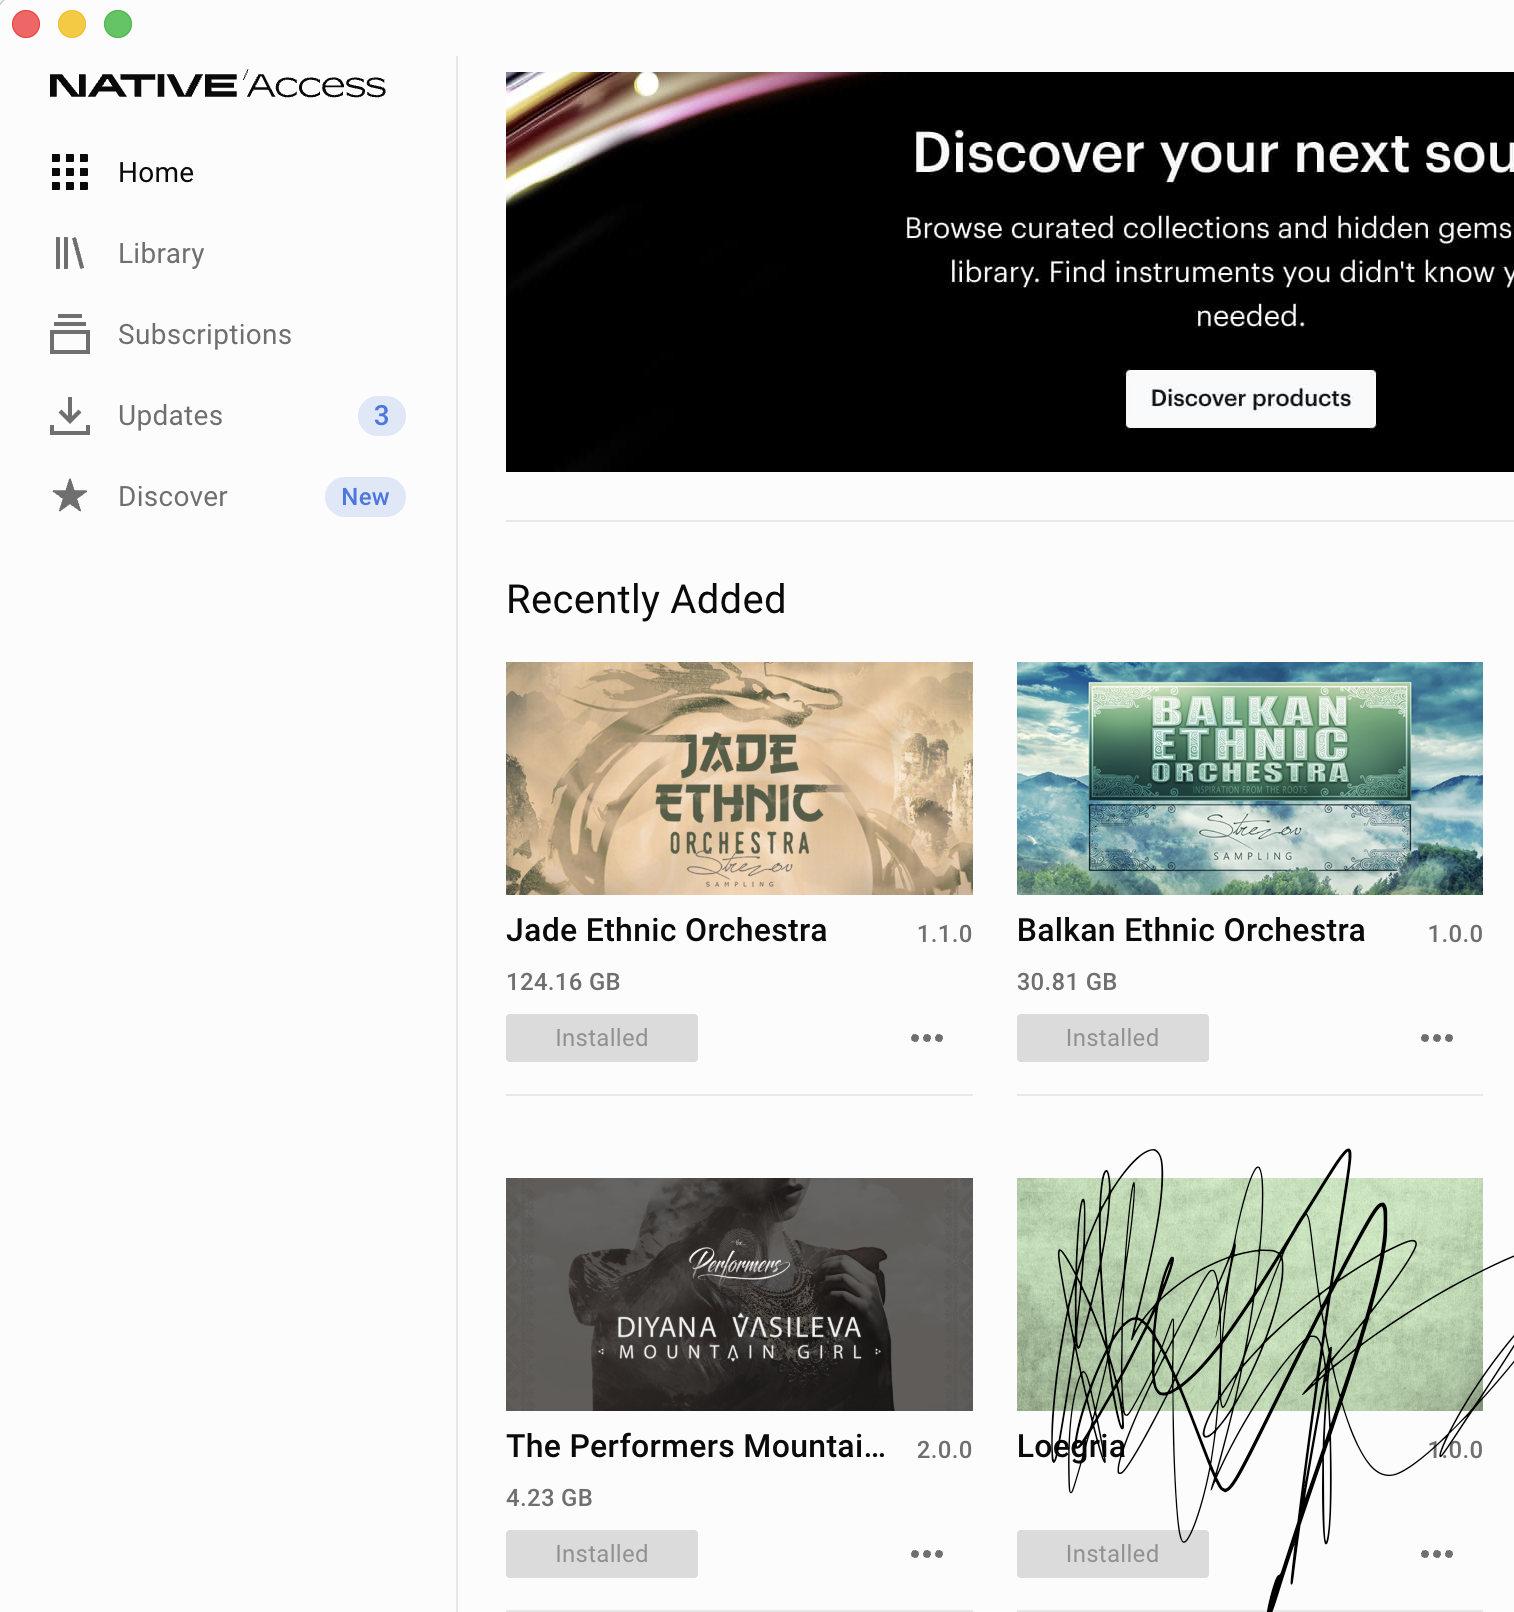Click Installed button under Jade Ethnic Orchestra

602,1038
